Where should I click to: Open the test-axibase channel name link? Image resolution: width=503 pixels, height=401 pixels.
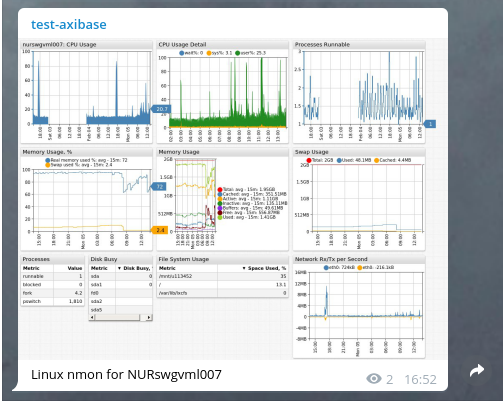pyautogui.click(x=69, y=24)
